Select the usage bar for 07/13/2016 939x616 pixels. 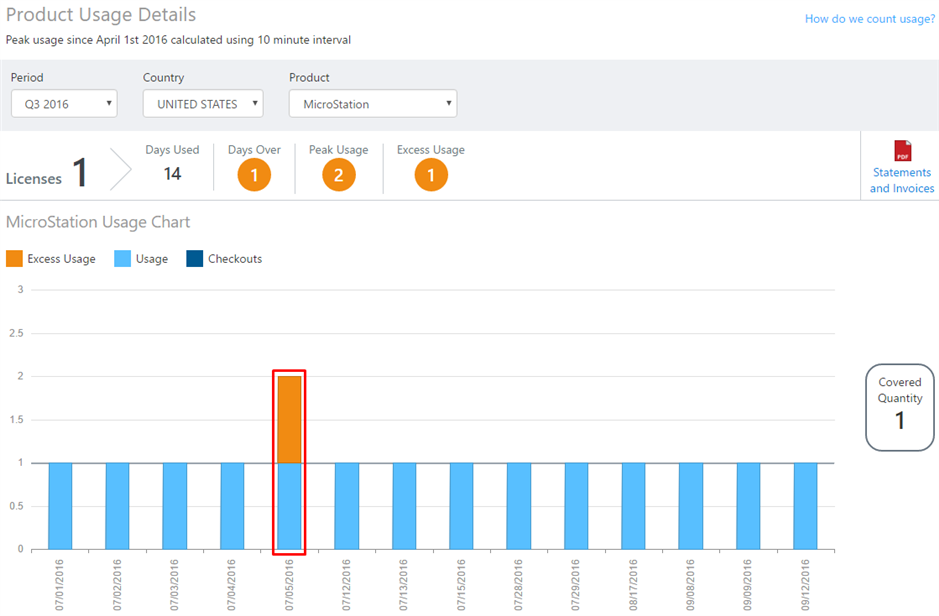(x=404, y=506)
